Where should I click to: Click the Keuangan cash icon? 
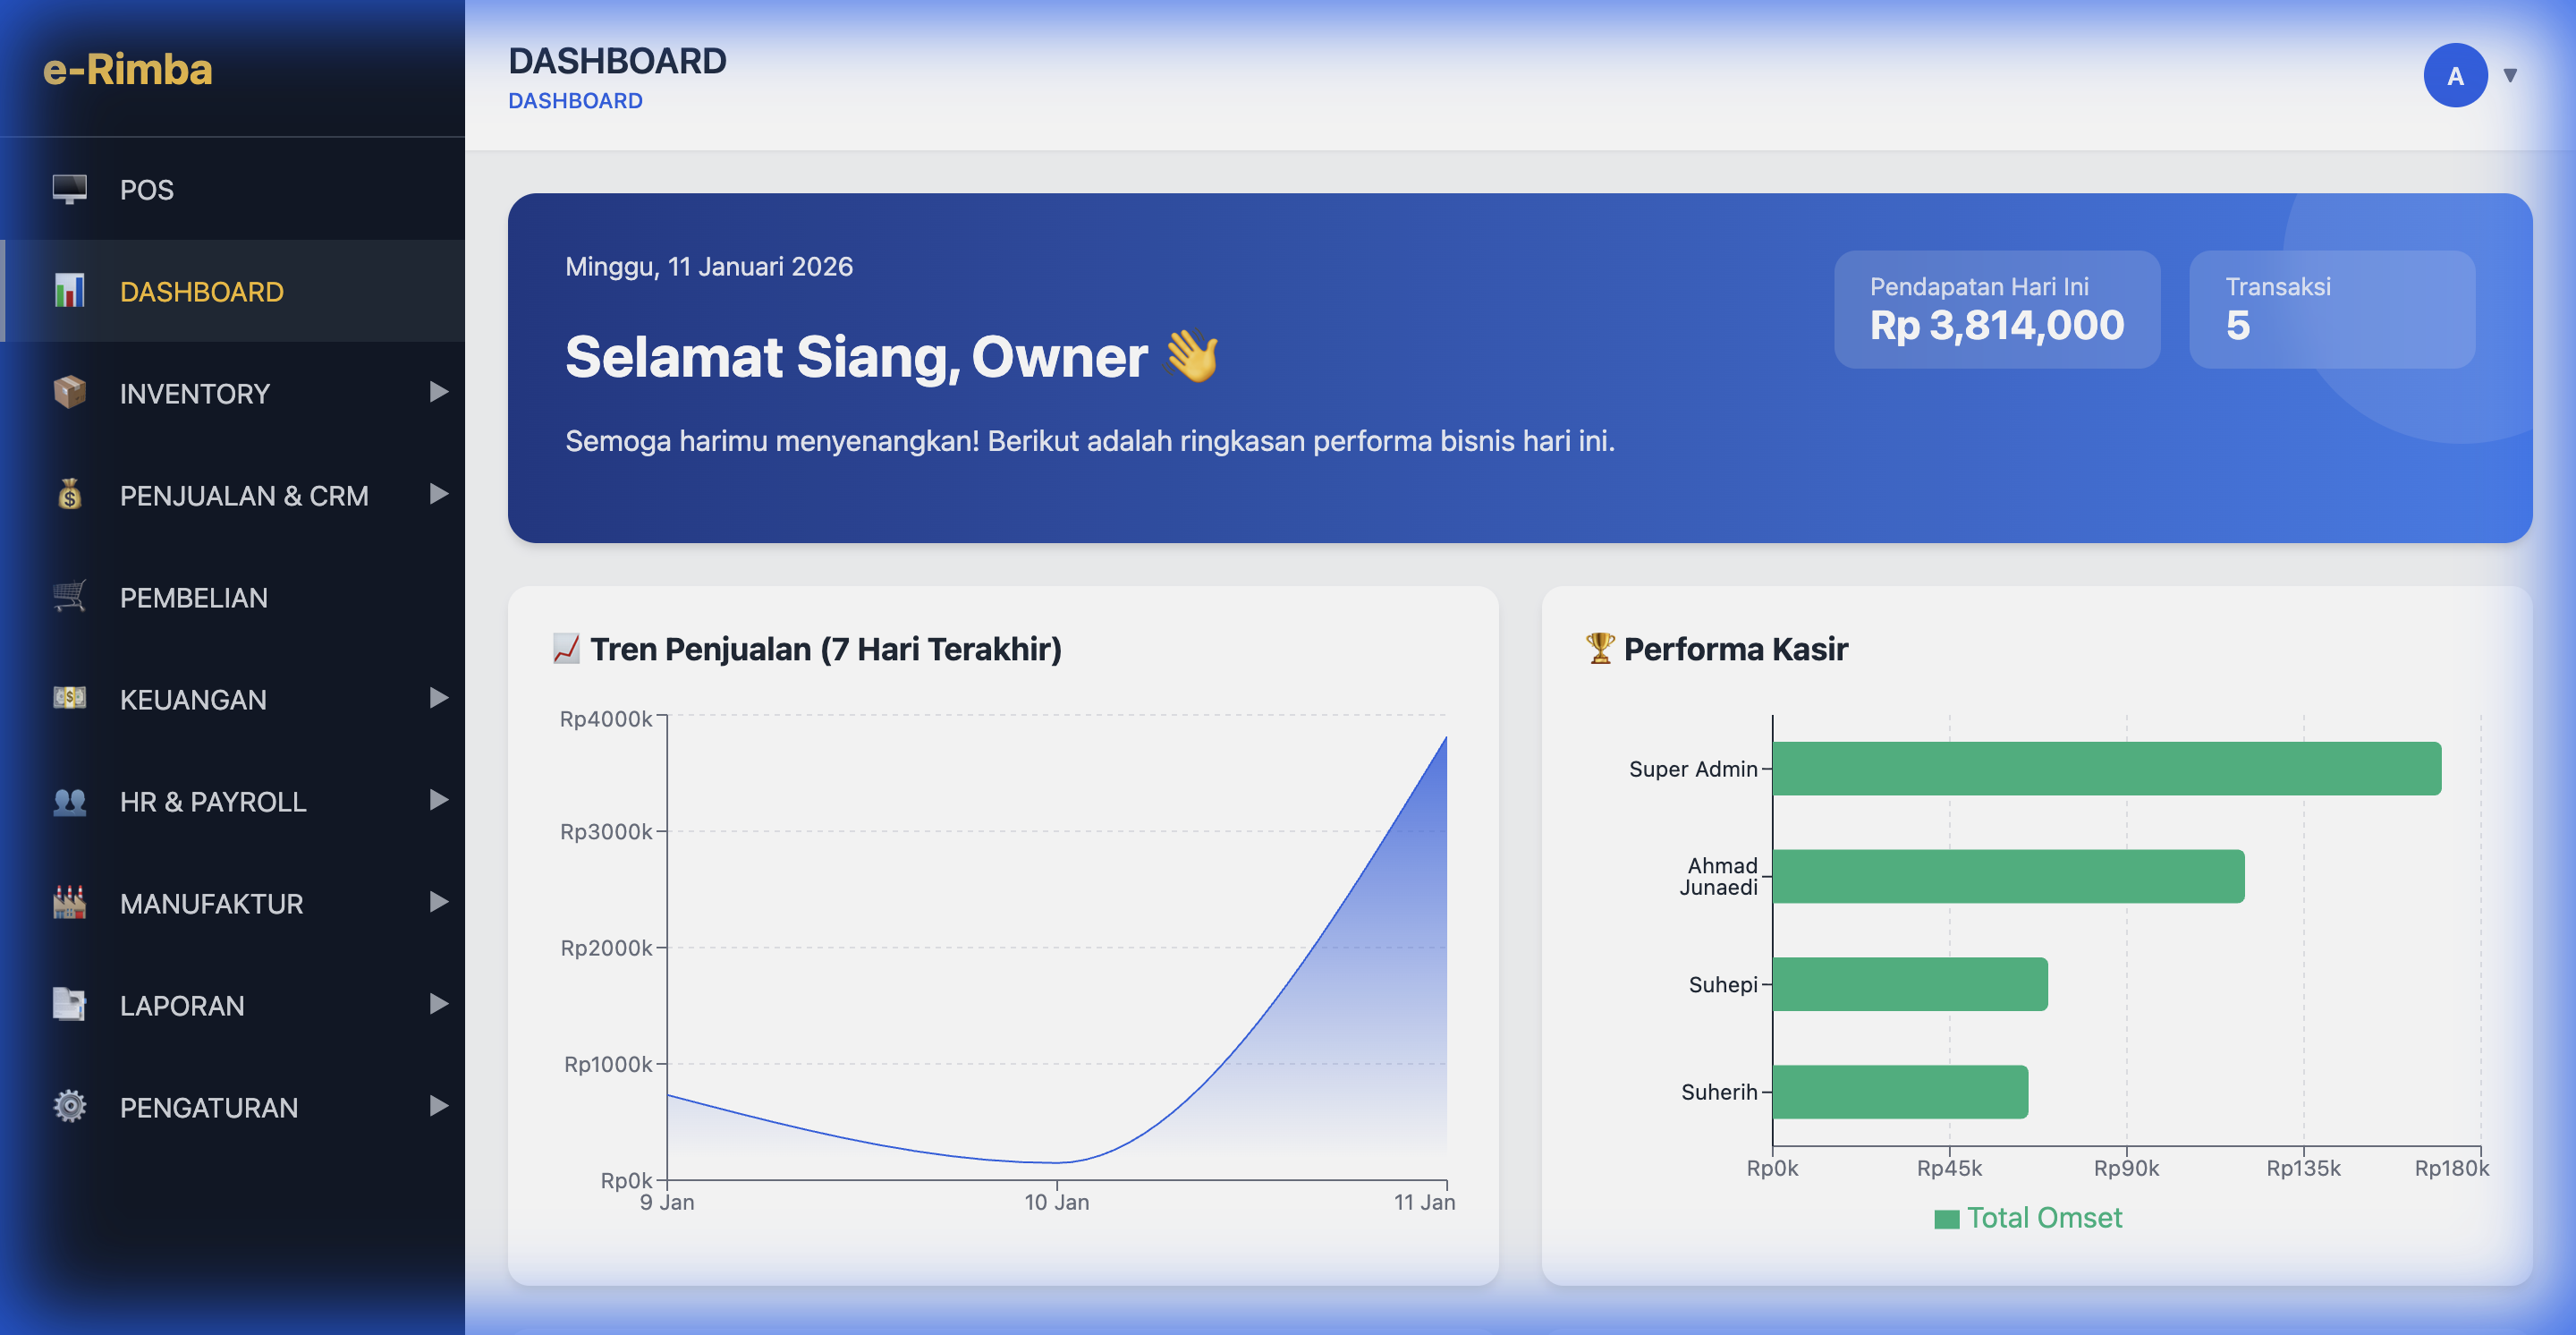pos(68,699)
